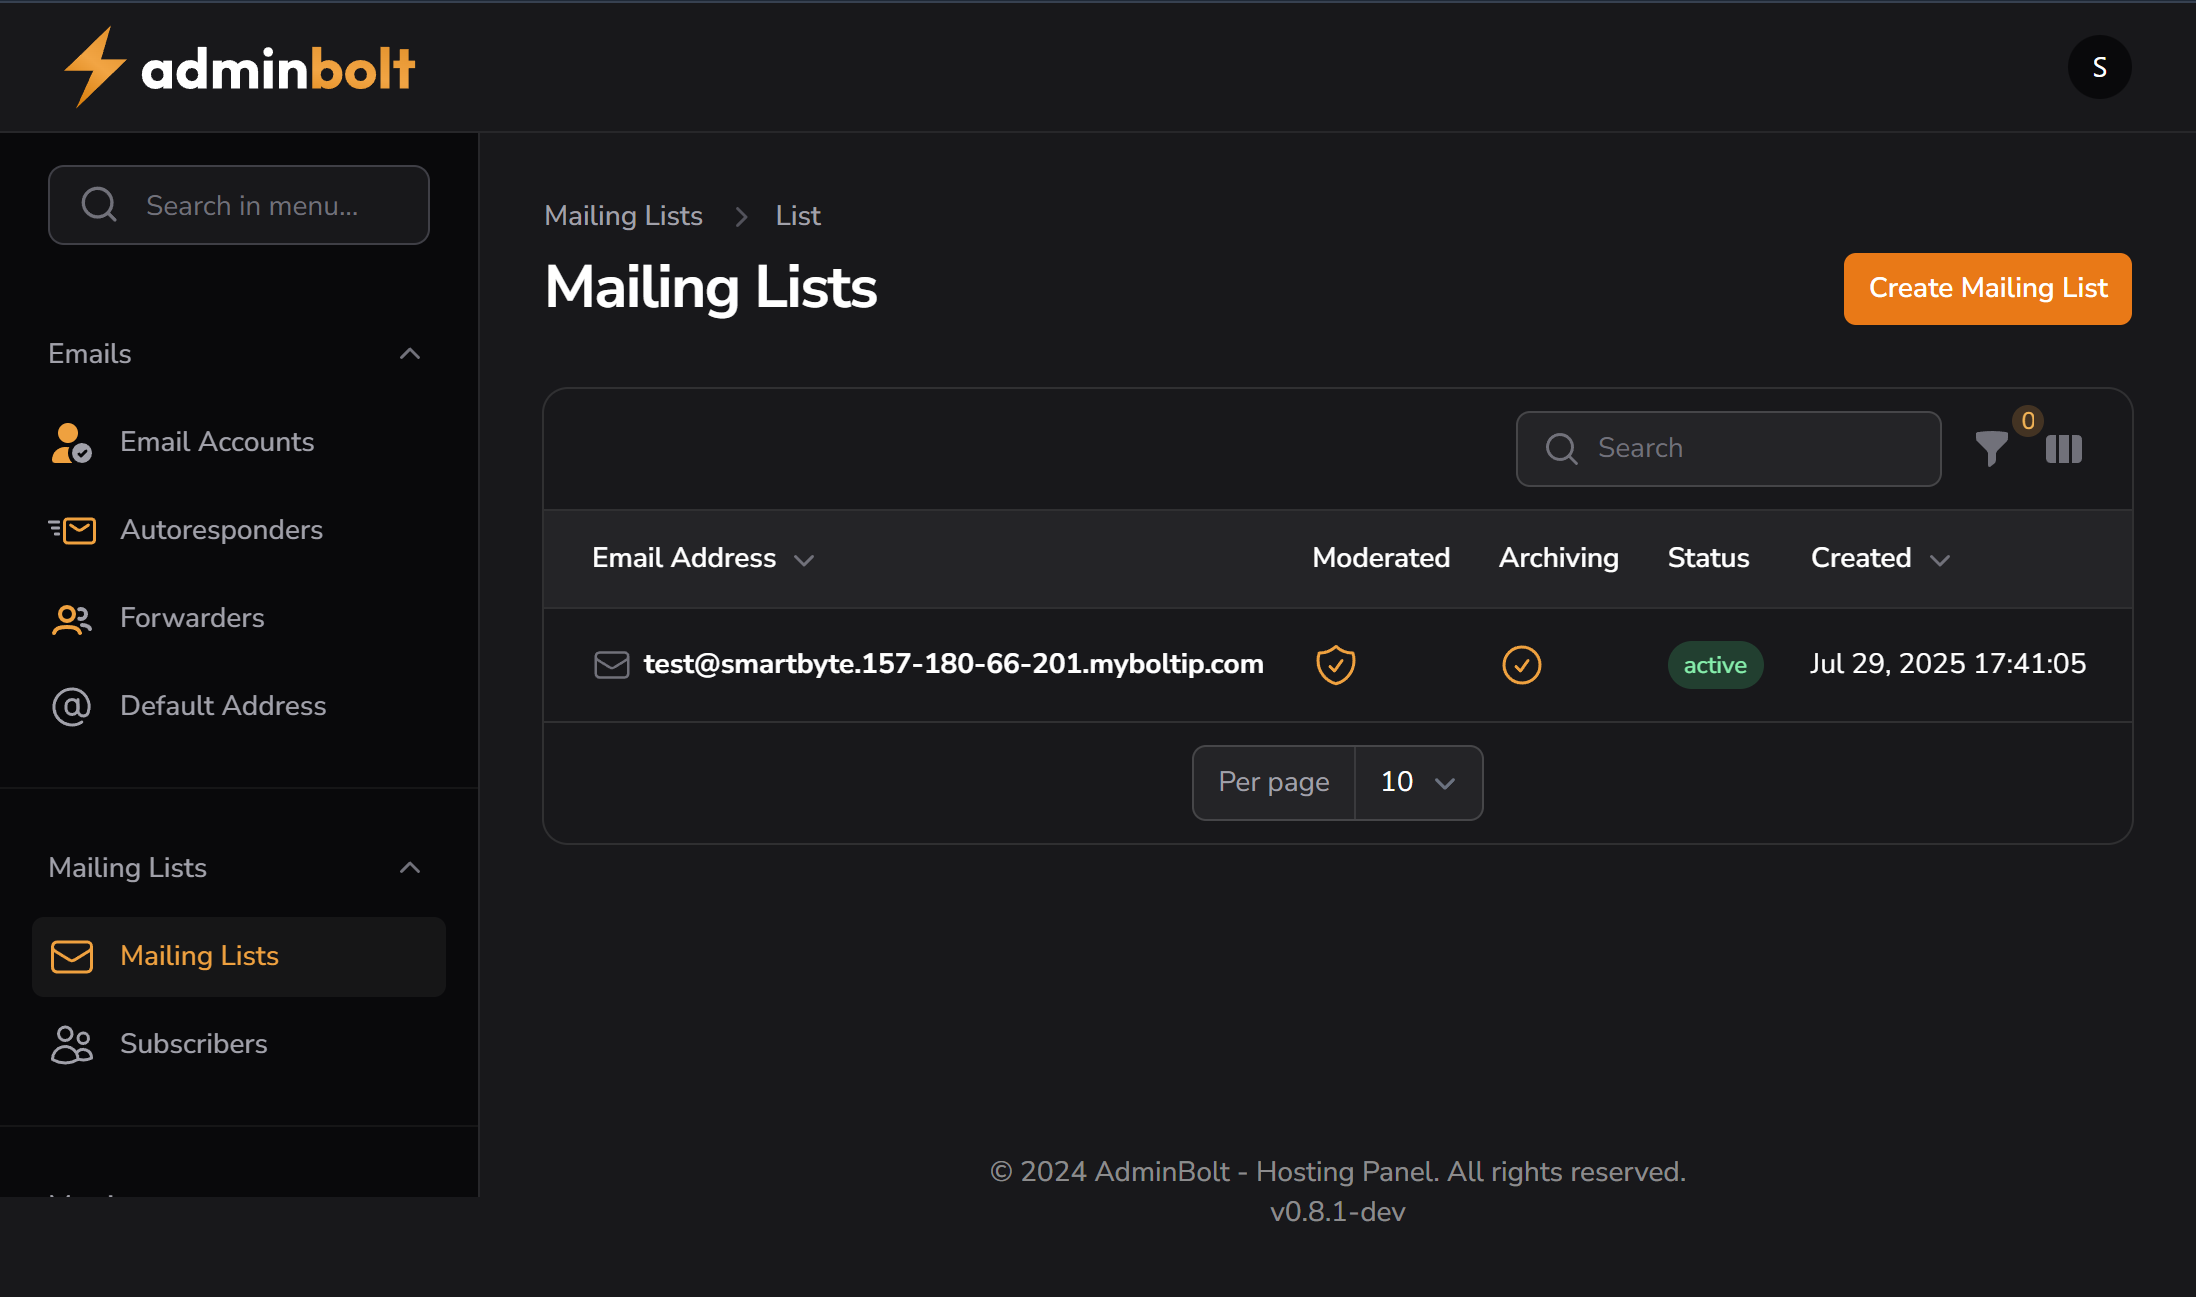Open Mailing Lists breadcrumb link
Image resolution: width=2196 pixels, height=1297 pixels.
click(x=623, y=215)
